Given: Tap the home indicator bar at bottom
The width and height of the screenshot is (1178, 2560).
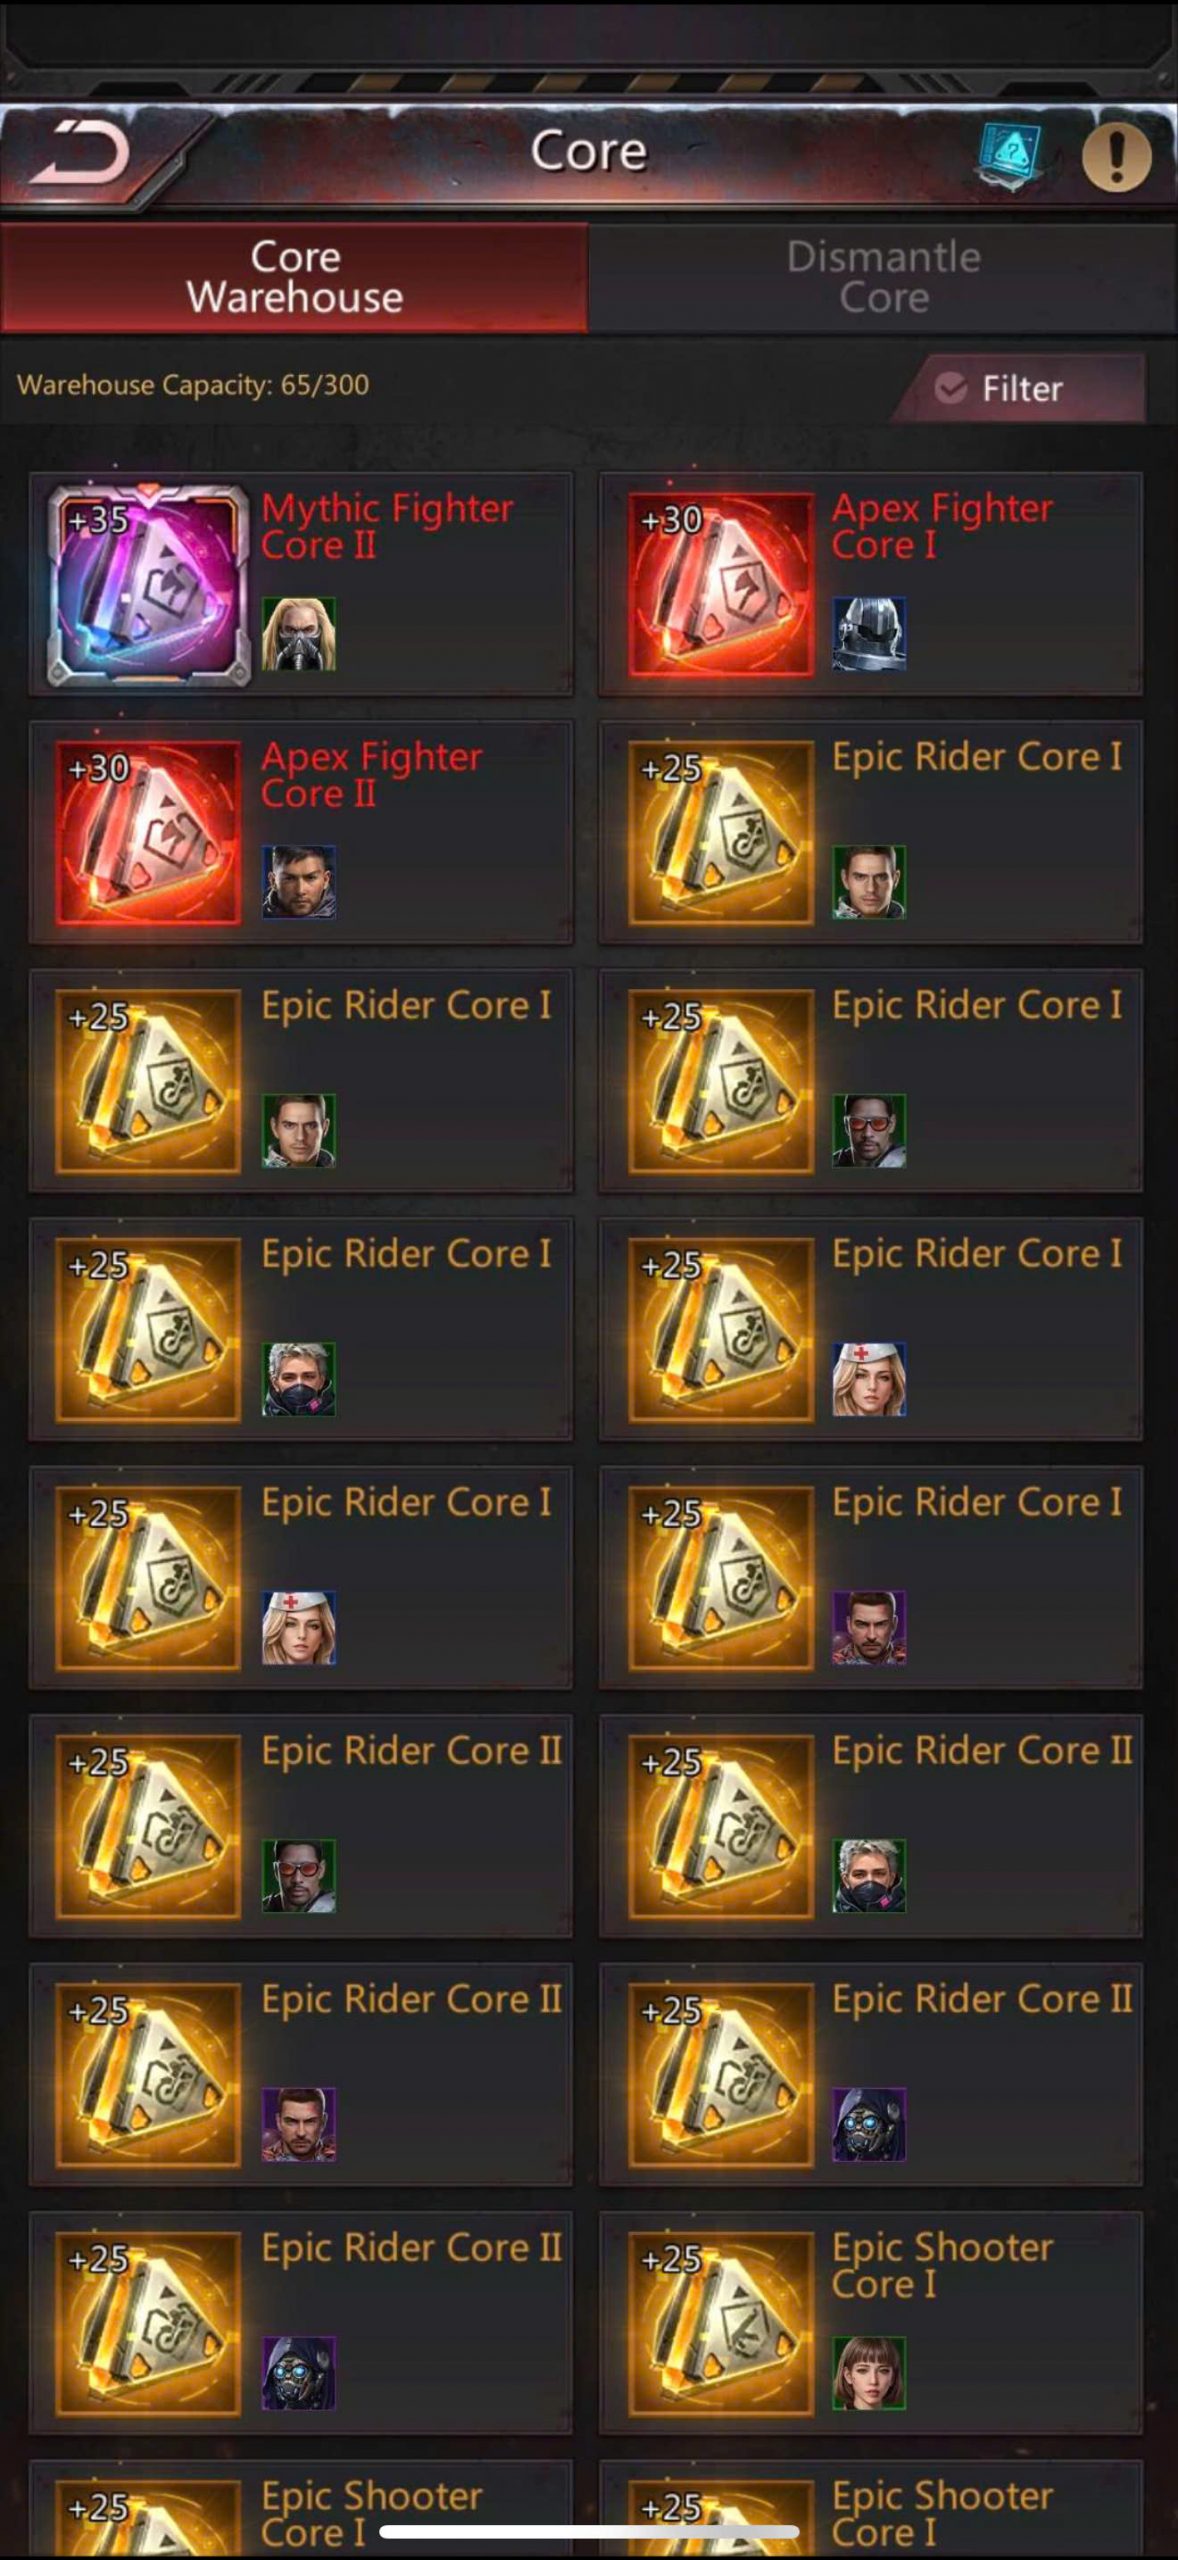Looking at the screenshot, I should click(x=588, y=2531).
